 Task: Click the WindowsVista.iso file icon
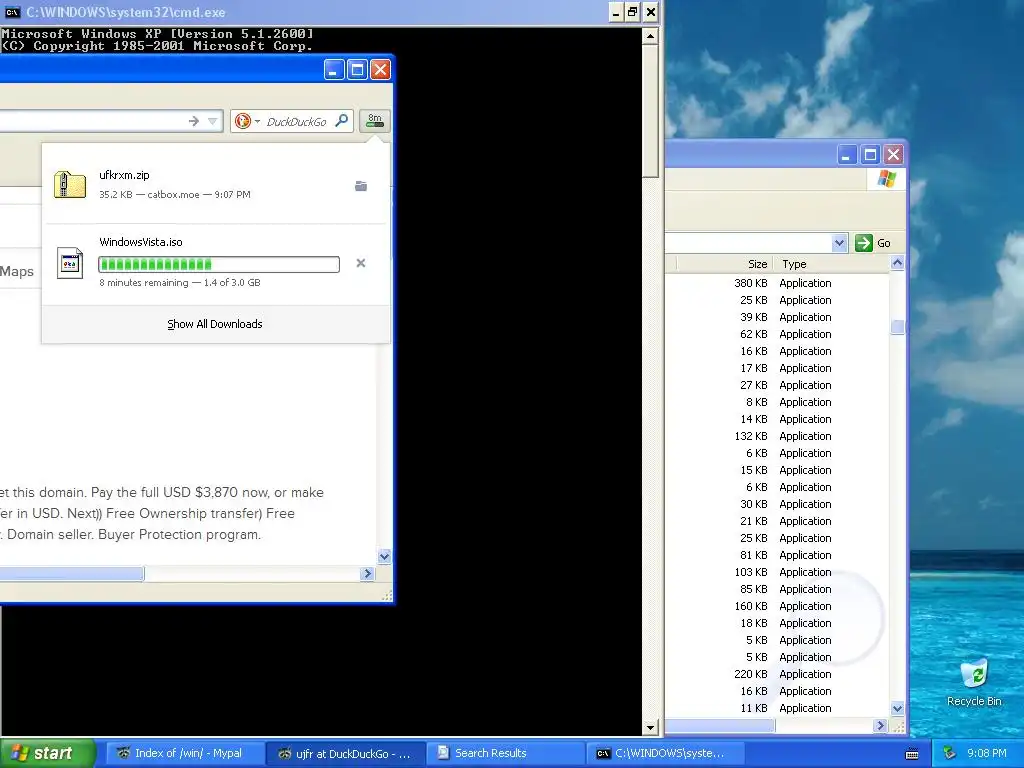tap(70, 263)
